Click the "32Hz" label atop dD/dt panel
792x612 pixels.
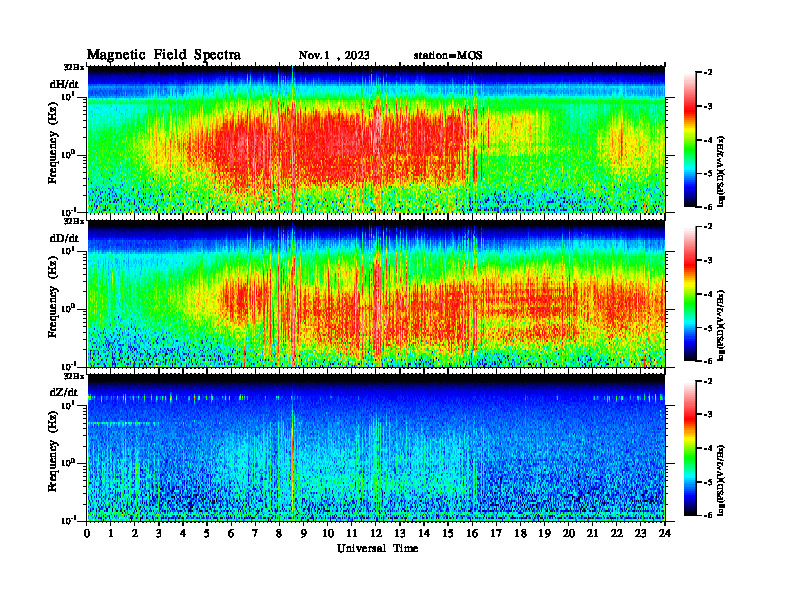[74, 221]
